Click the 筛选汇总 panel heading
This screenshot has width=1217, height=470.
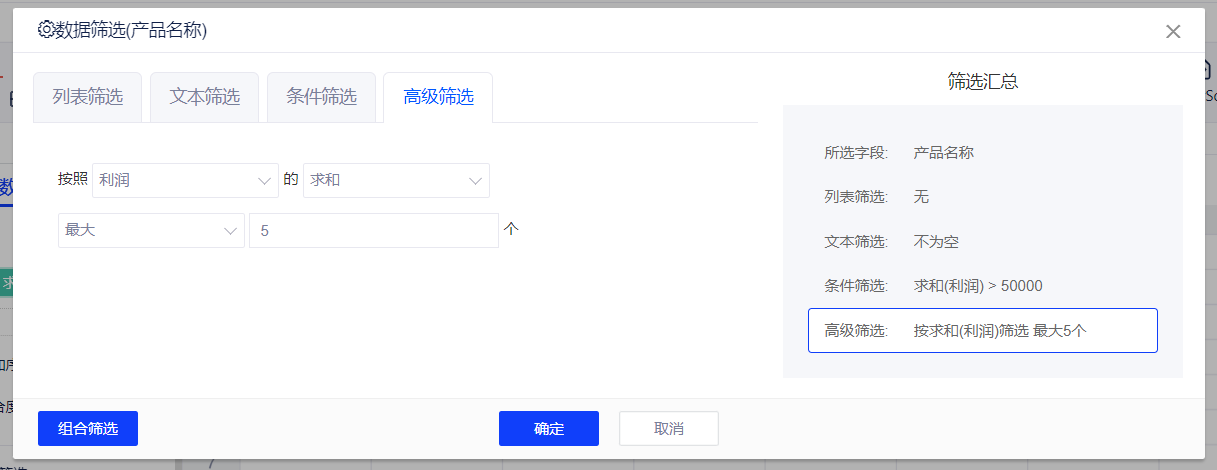click(982, 82)
